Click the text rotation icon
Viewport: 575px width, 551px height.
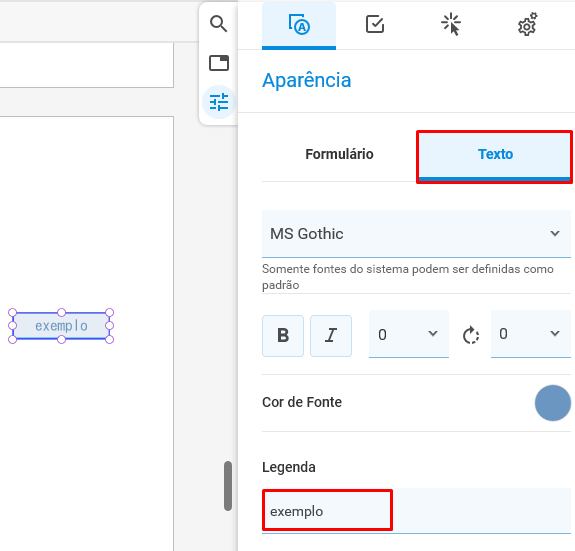[470, 335]
